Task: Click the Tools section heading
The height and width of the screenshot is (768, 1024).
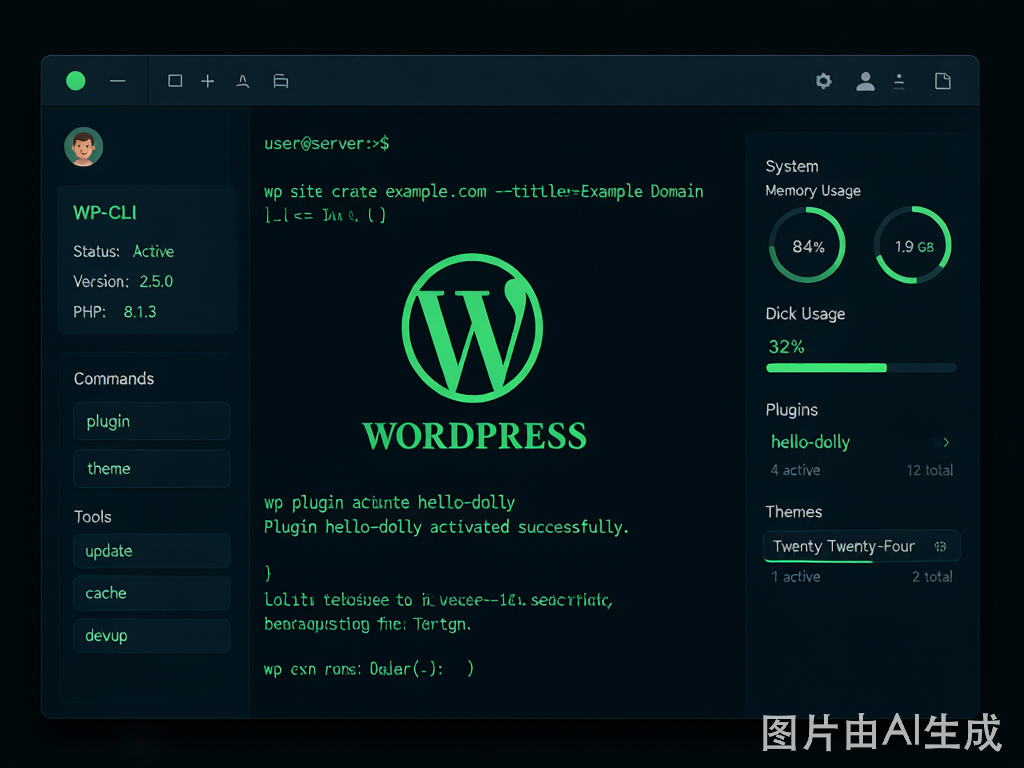Action: click(x=93, y=517)
